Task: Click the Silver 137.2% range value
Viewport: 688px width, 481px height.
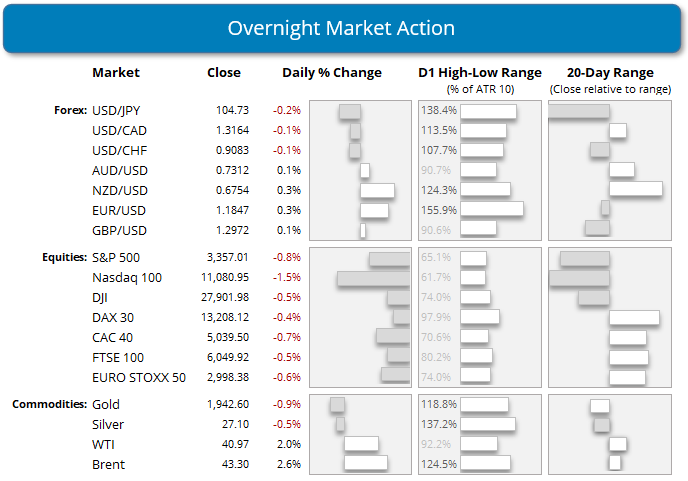Action: pyautogui.click(x=439, y=425)
